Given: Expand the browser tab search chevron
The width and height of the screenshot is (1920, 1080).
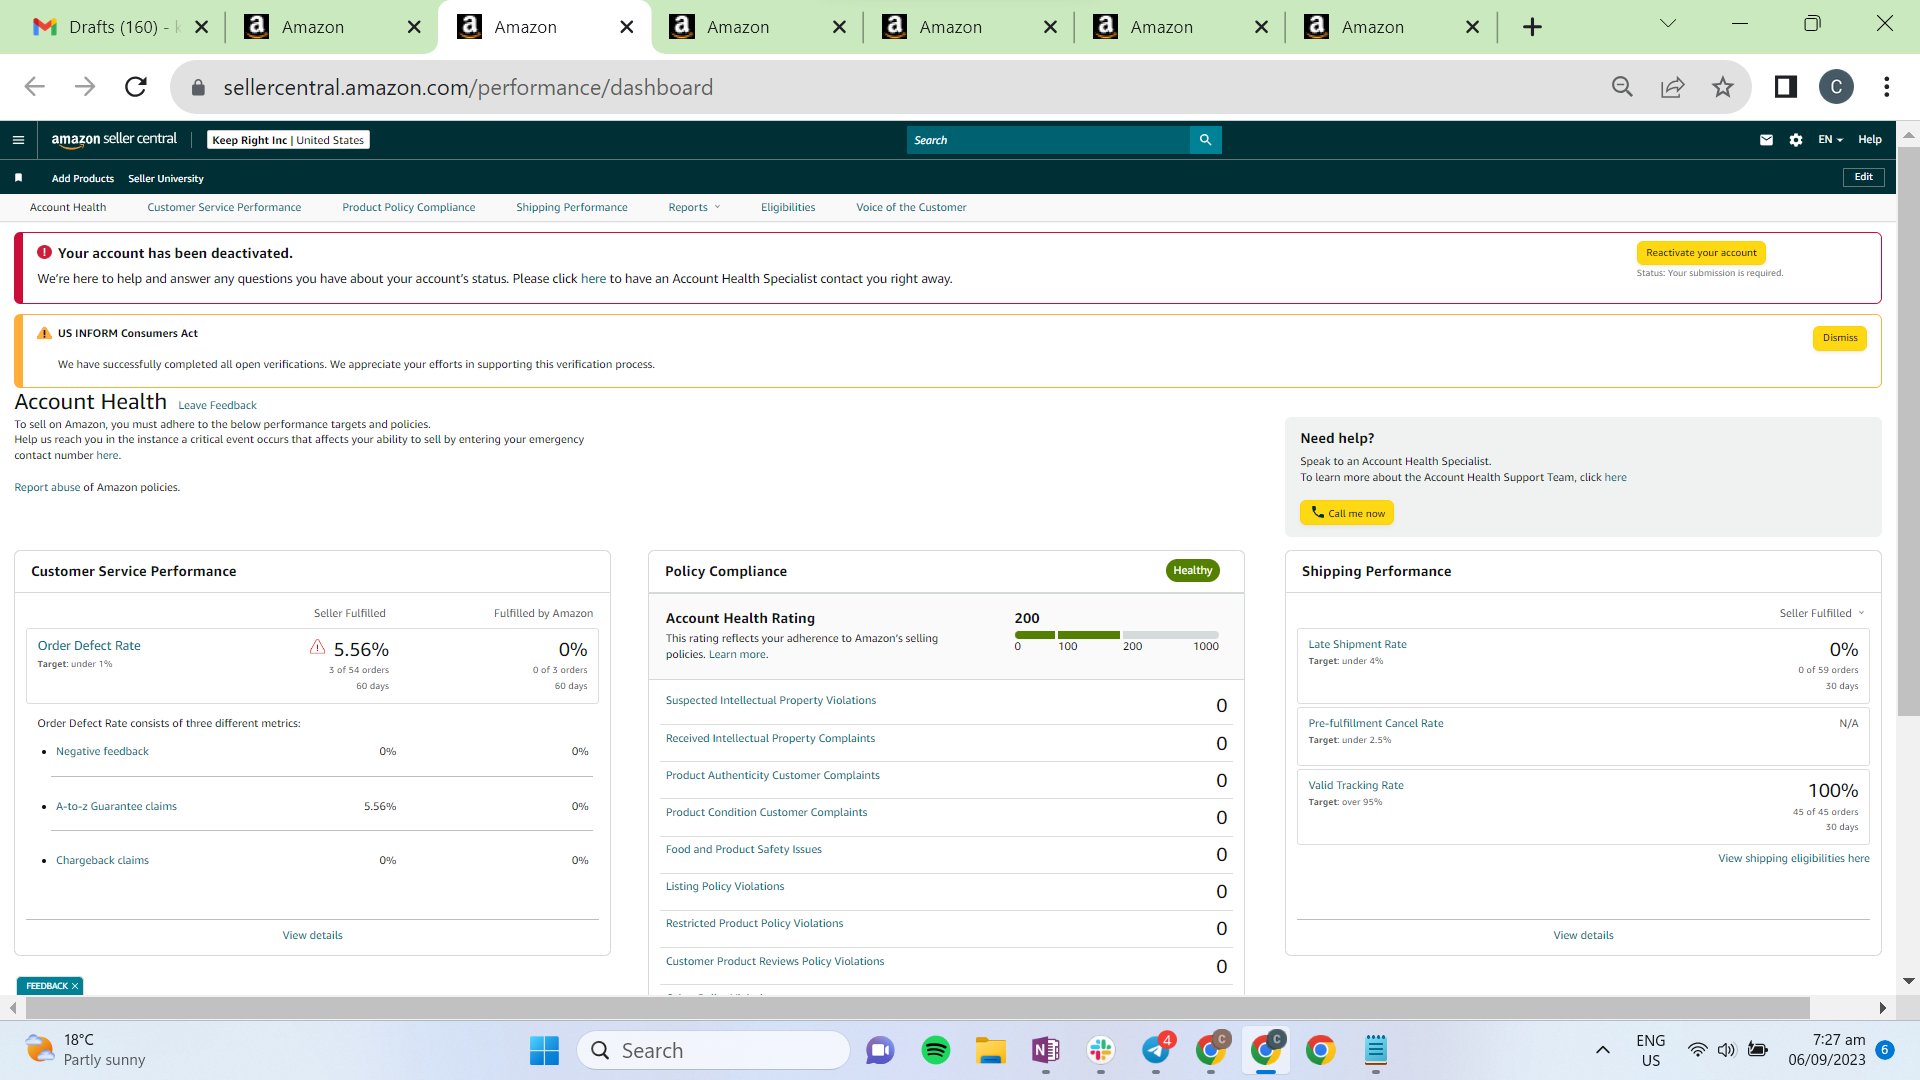Looking at the screenshot, I should coord(1668,24).
